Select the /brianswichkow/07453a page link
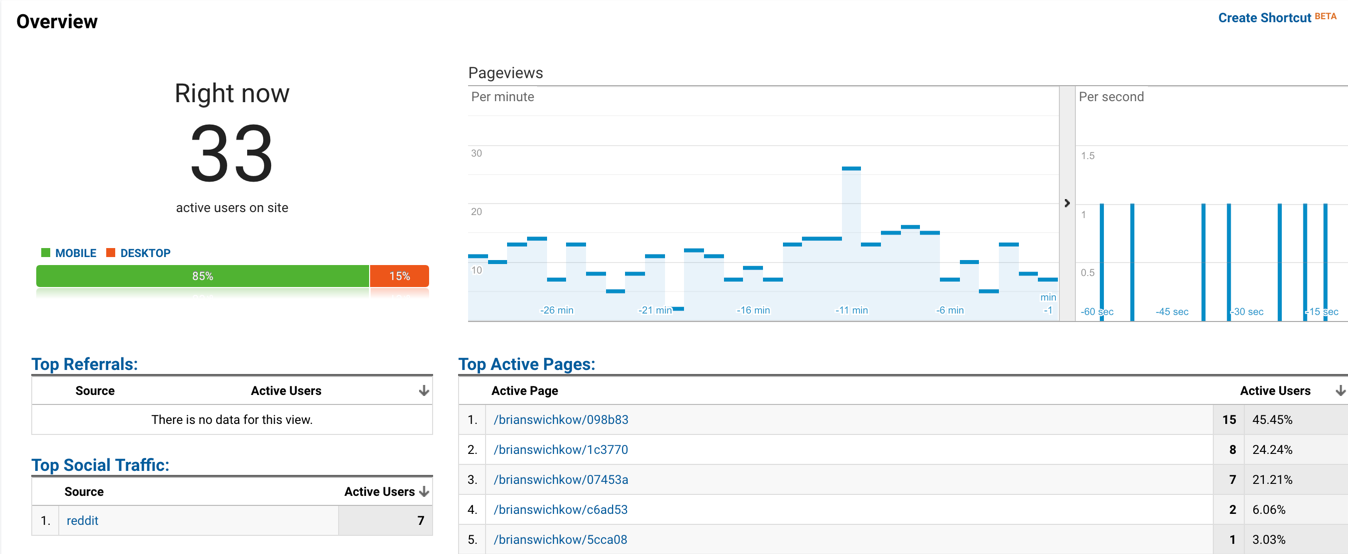This screenshot has width=1348, height=554. click(x=560, y=480)
